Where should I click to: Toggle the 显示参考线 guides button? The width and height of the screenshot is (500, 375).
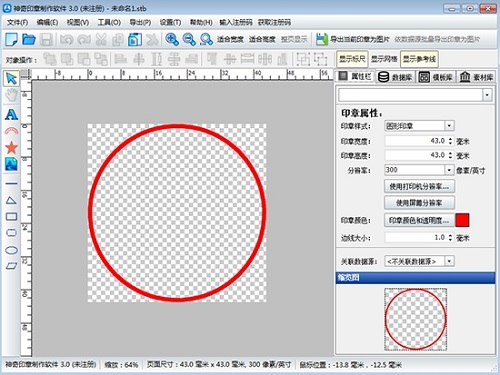pyautogui.click(x=419, y=59)
